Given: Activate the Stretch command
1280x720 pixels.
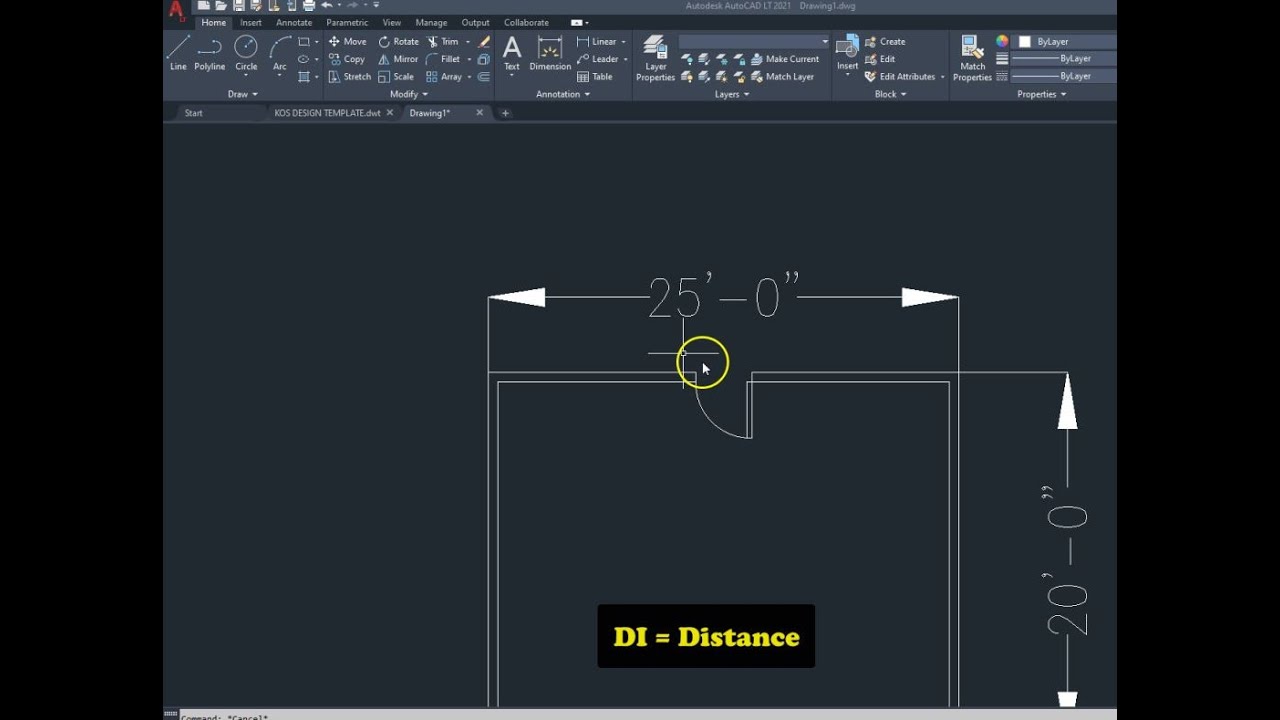Looking at the screenshot, I should [x=350, y=76].
